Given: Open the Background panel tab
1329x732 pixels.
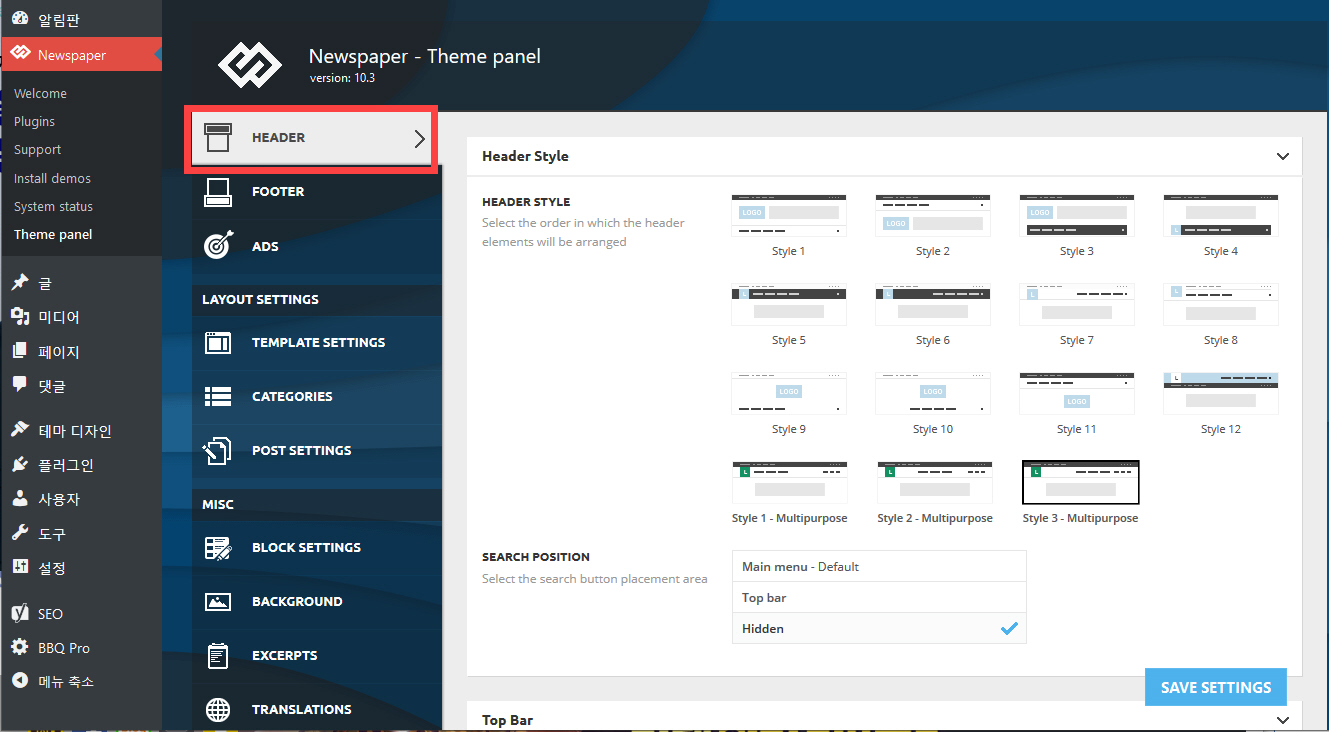Looking at the screenshot, I should 317,601.
